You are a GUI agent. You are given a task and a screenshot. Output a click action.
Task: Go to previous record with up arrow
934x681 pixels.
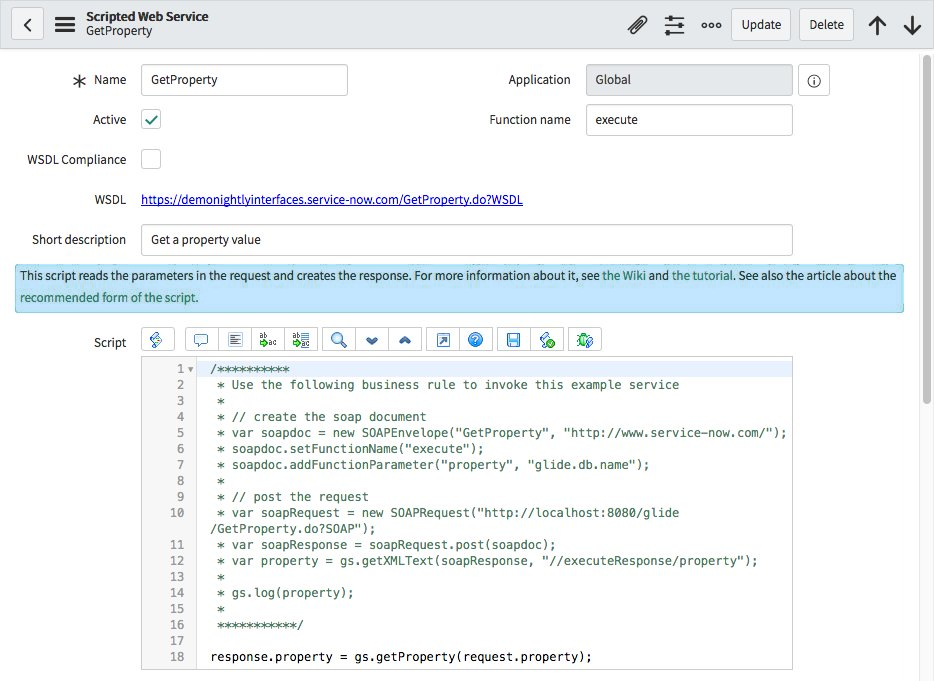point(877,25)
